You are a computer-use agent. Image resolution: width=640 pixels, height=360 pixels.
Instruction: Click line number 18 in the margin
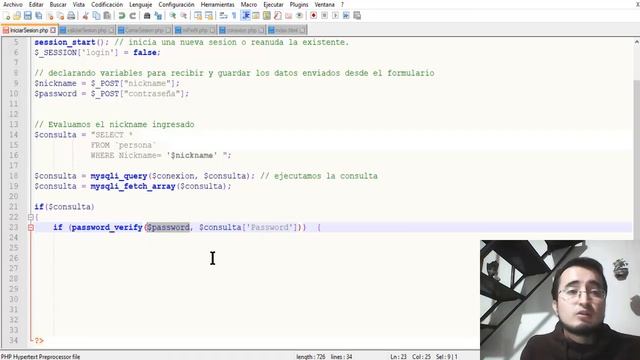coord(14,176)
